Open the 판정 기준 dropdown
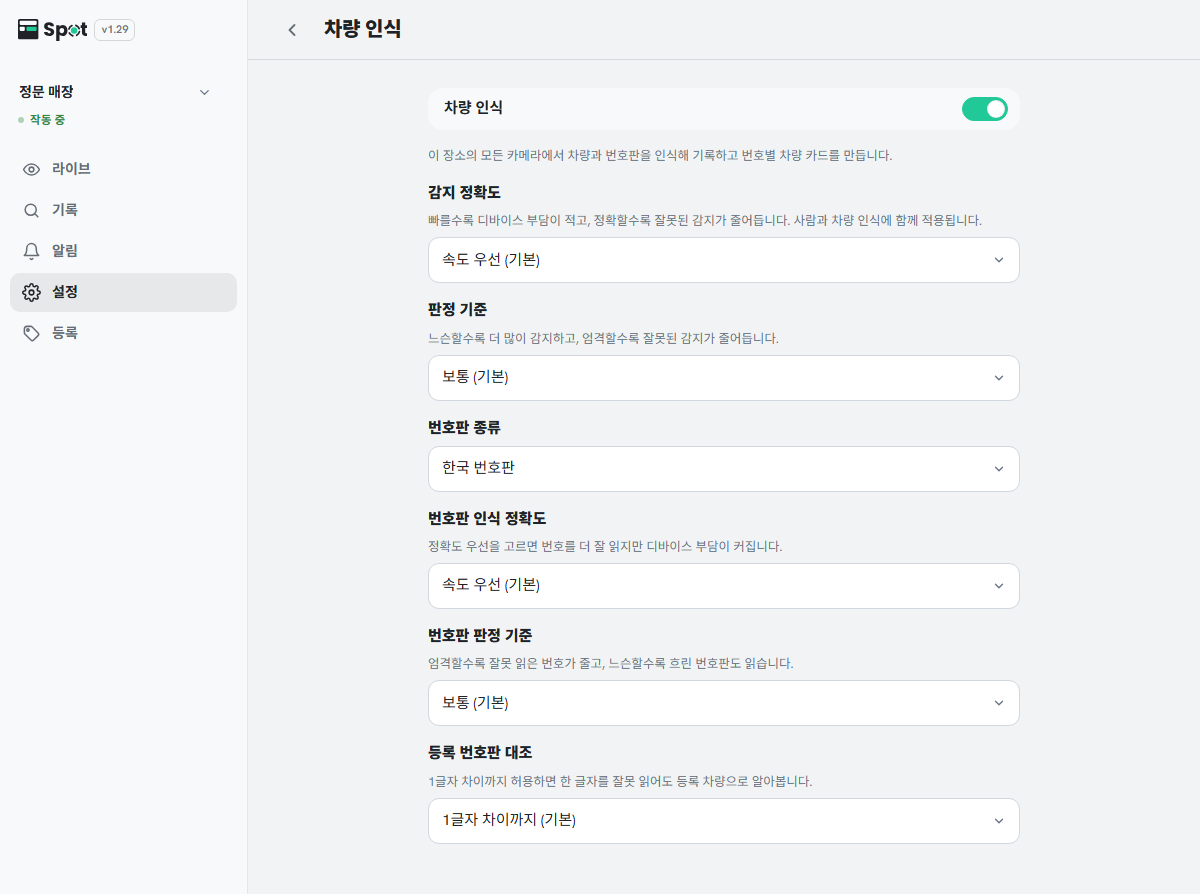Screen dimensions: 1200x894 point(724,378)
